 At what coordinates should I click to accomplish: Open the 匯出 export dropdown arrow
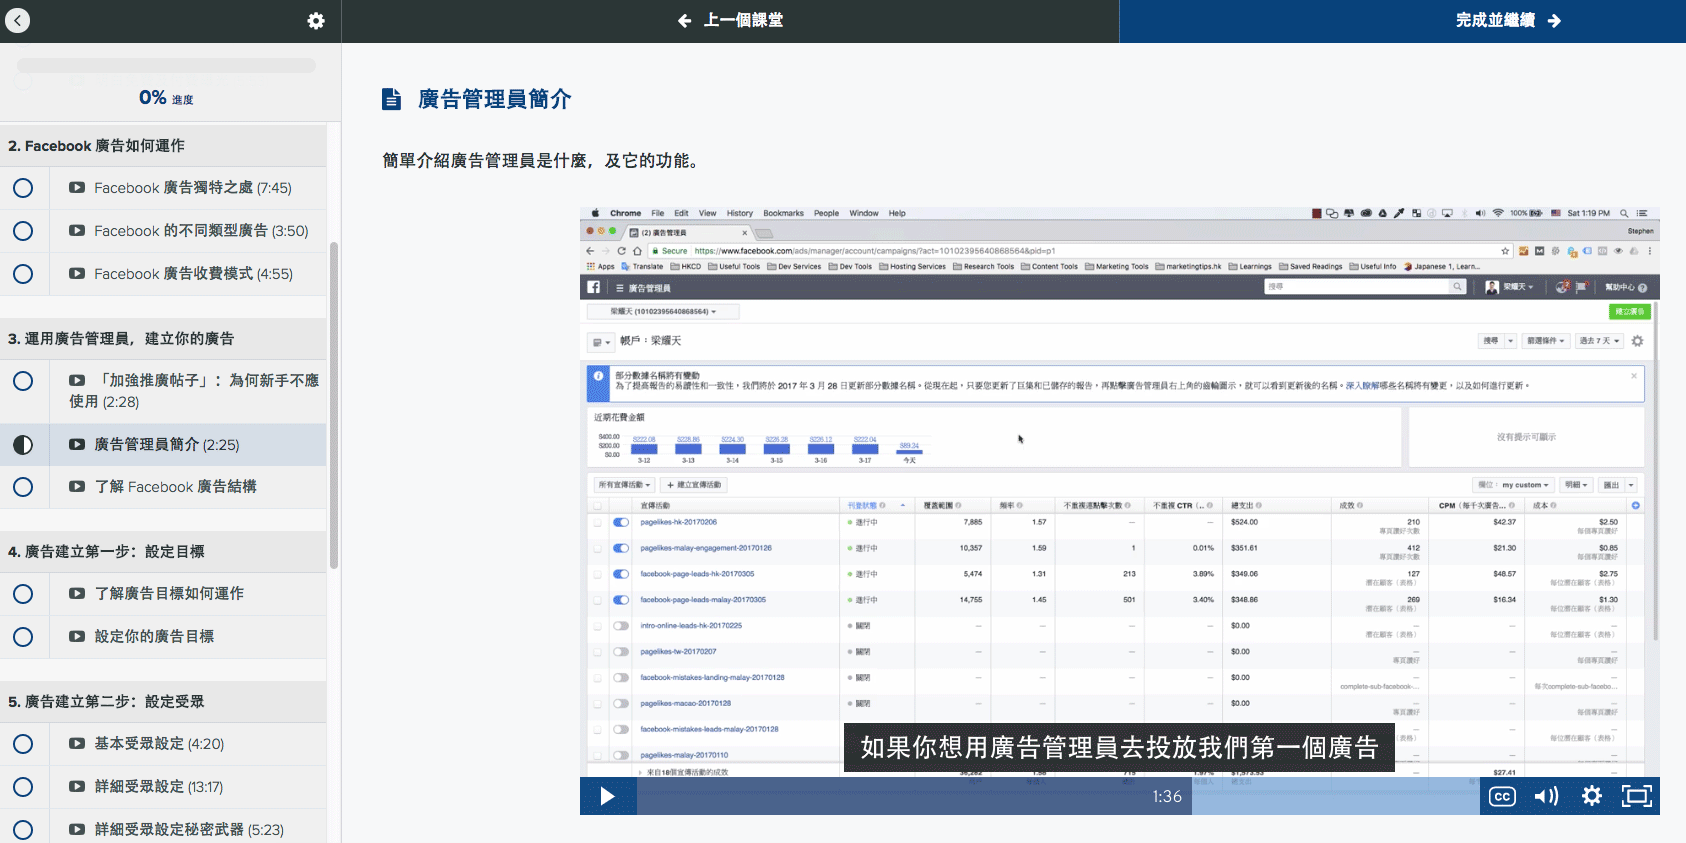pyautogui.click(x=1631, y=485)
